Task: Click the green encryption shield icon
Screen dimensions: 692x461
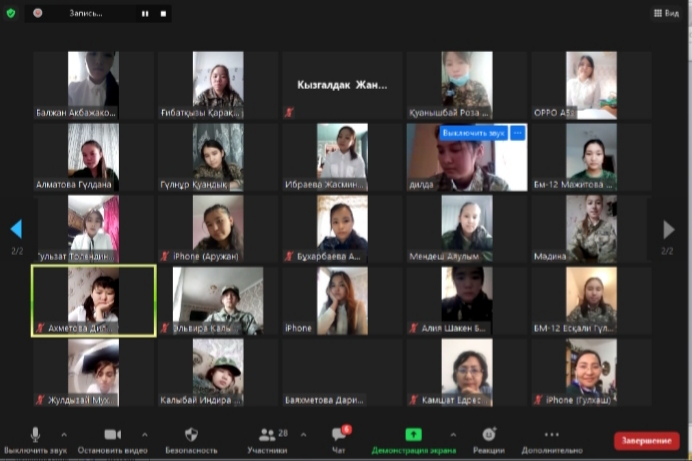Action: coord(10,13)
